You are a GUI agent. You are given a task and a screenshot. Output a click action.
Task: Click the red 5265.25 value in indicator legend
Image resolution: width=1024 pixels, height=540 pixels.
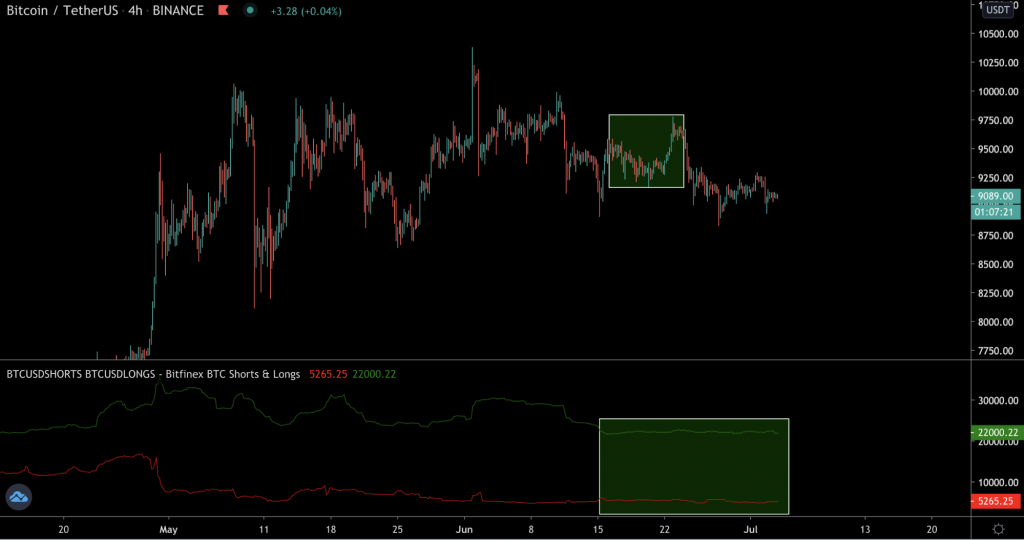point(326,374)
